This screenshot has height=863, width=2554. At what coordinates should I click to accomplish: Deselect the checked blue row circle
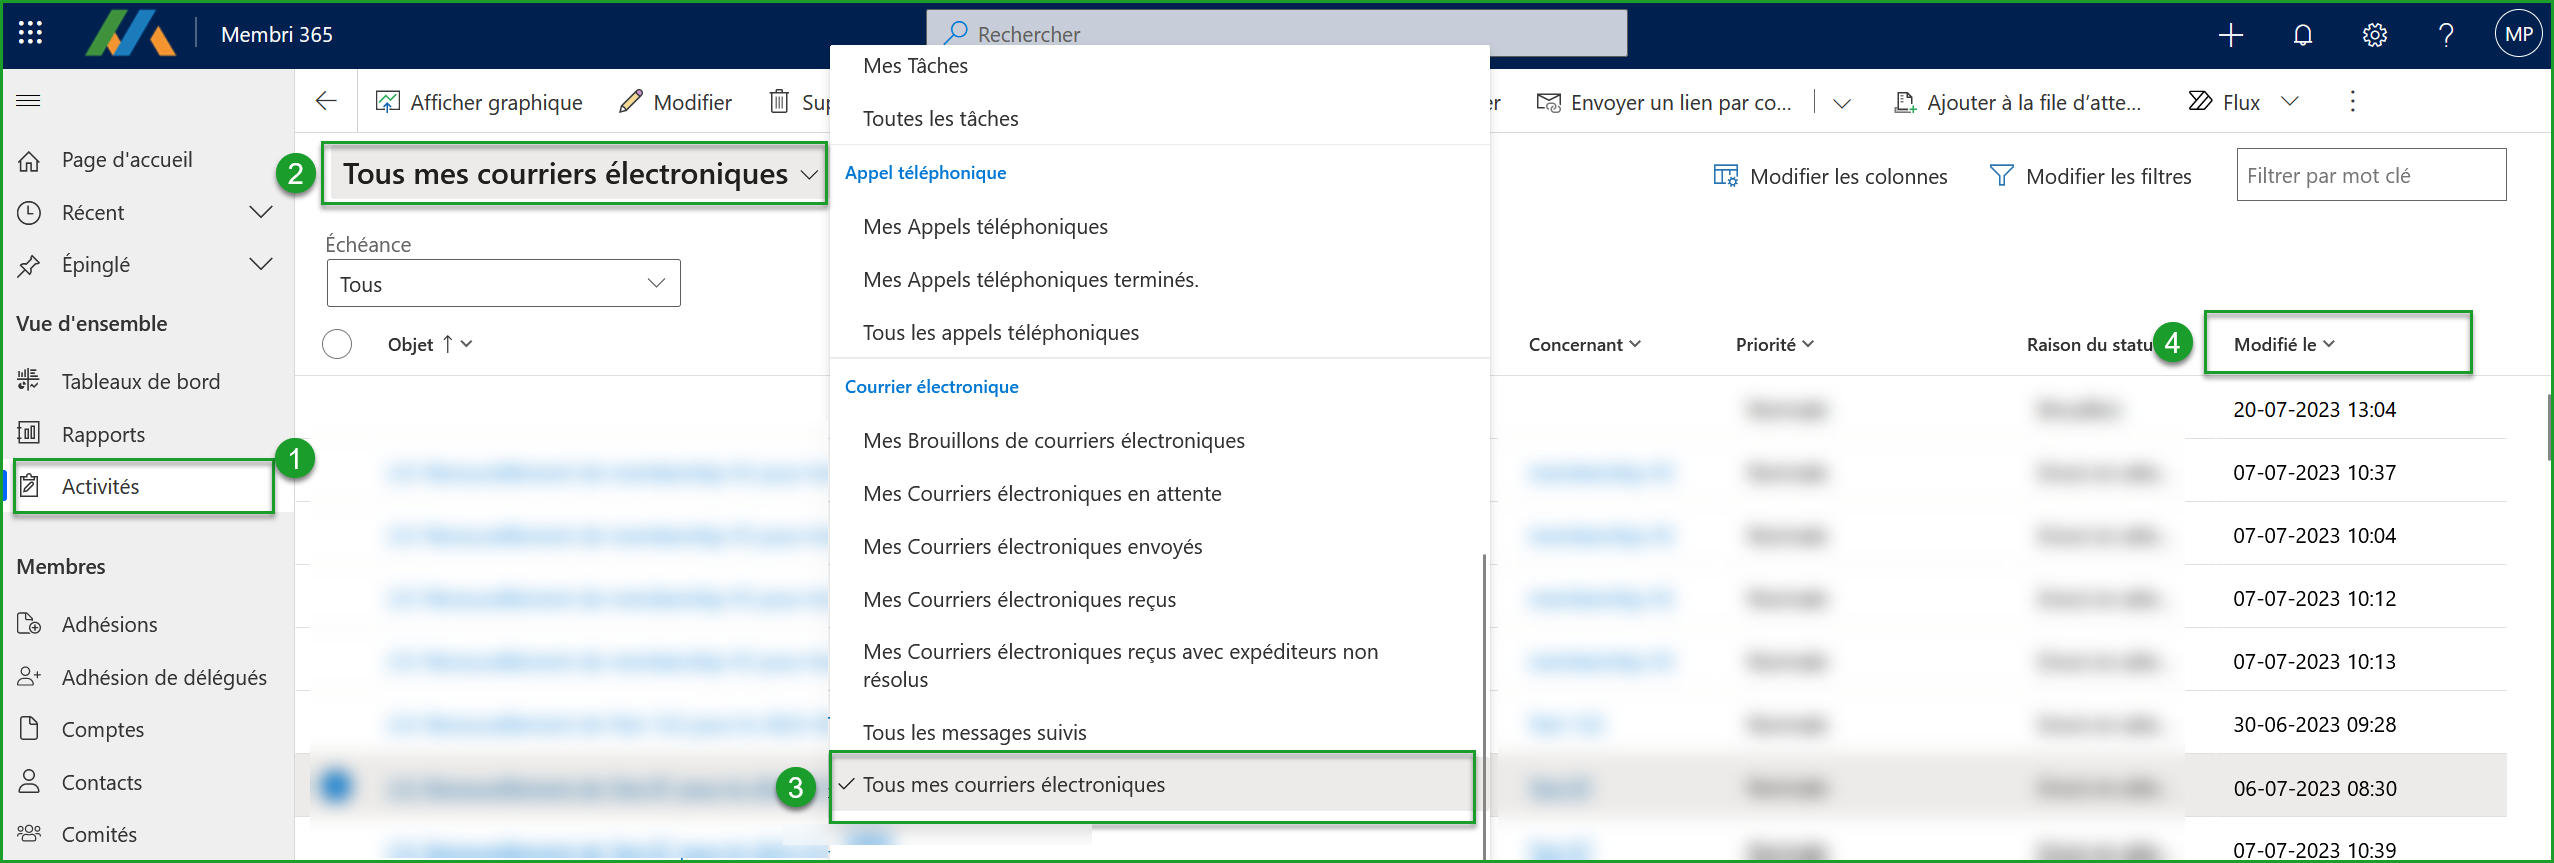336,785
